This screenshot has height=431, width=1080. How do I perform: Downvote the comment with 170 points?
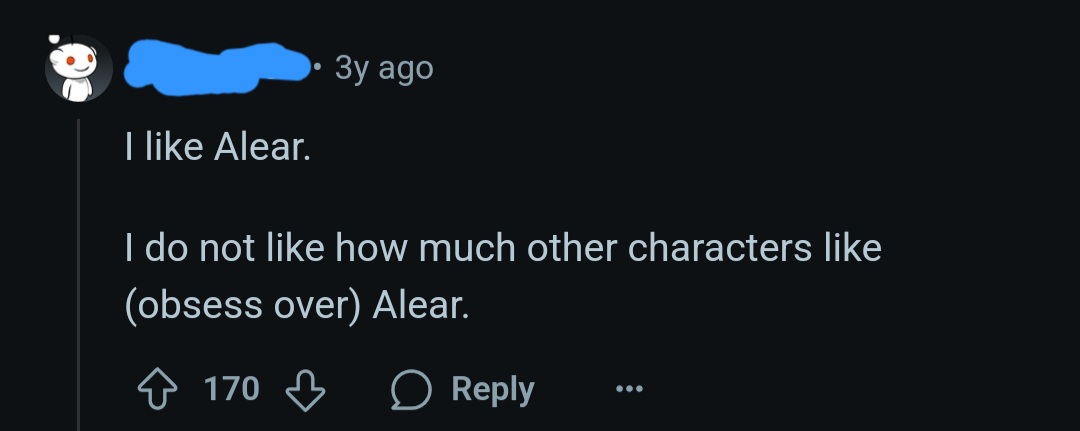pyautogui.click(x=305, y=390)
